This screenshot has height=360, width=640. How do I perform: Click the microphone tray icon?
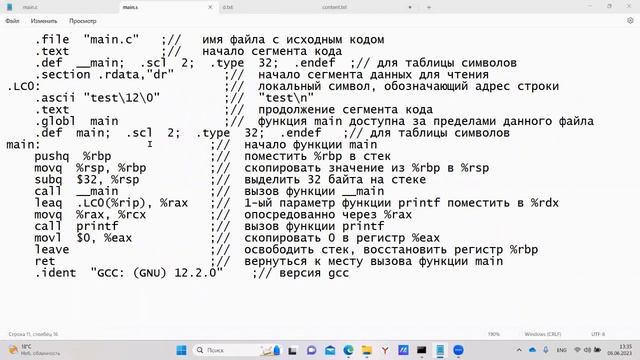(546, 350)
